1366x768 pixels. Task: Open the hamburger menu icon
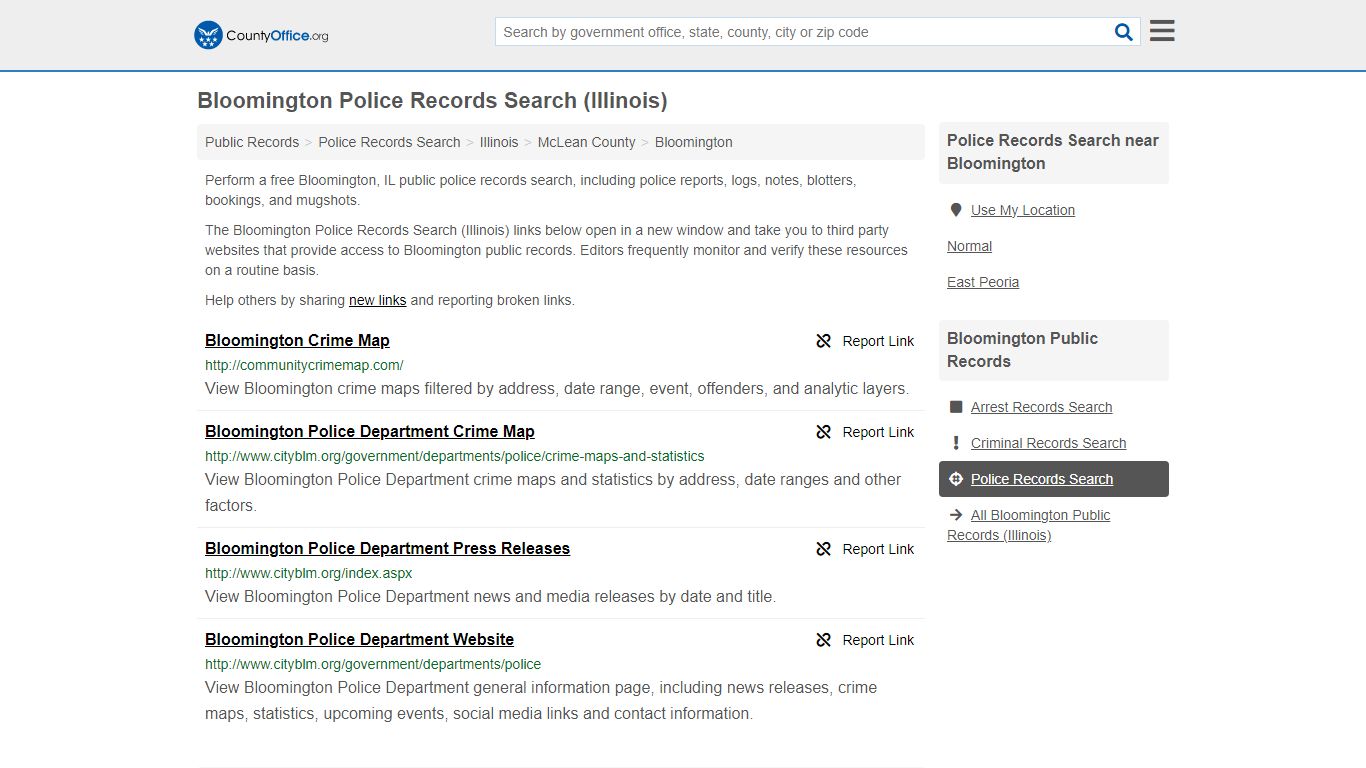click(1162, 31)
